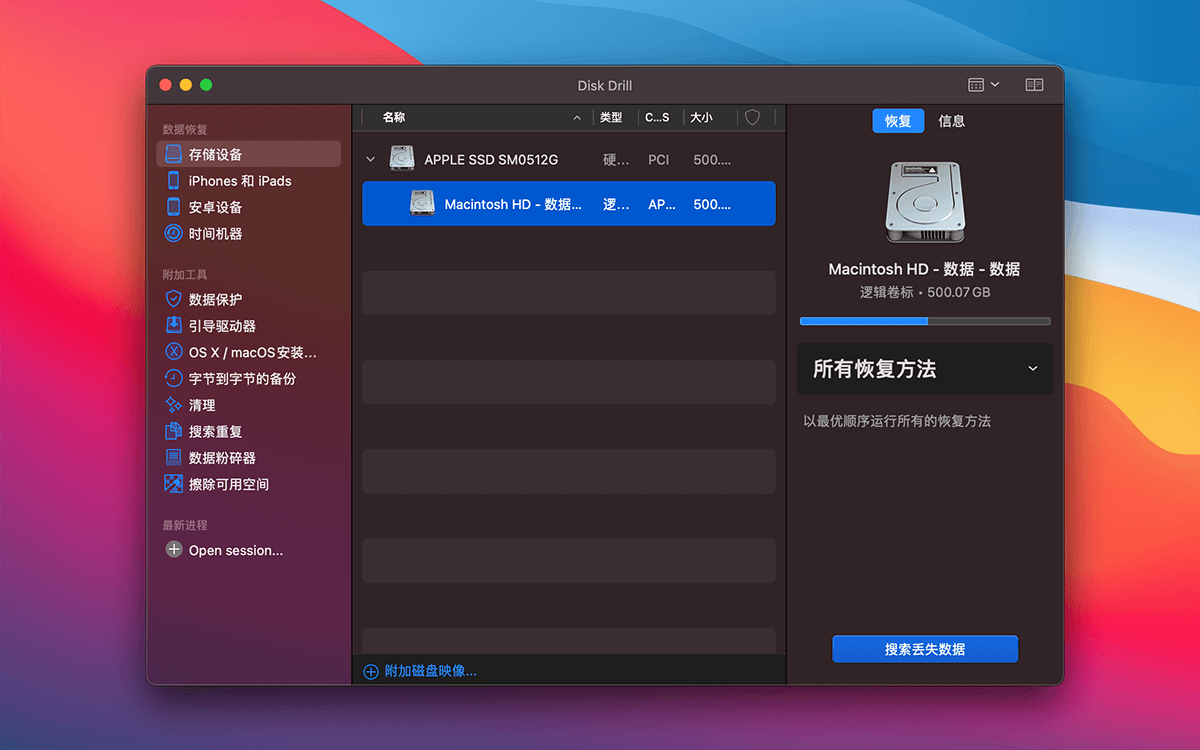Click the shield column header icon

pyautogui.click(x=753, y=117)
